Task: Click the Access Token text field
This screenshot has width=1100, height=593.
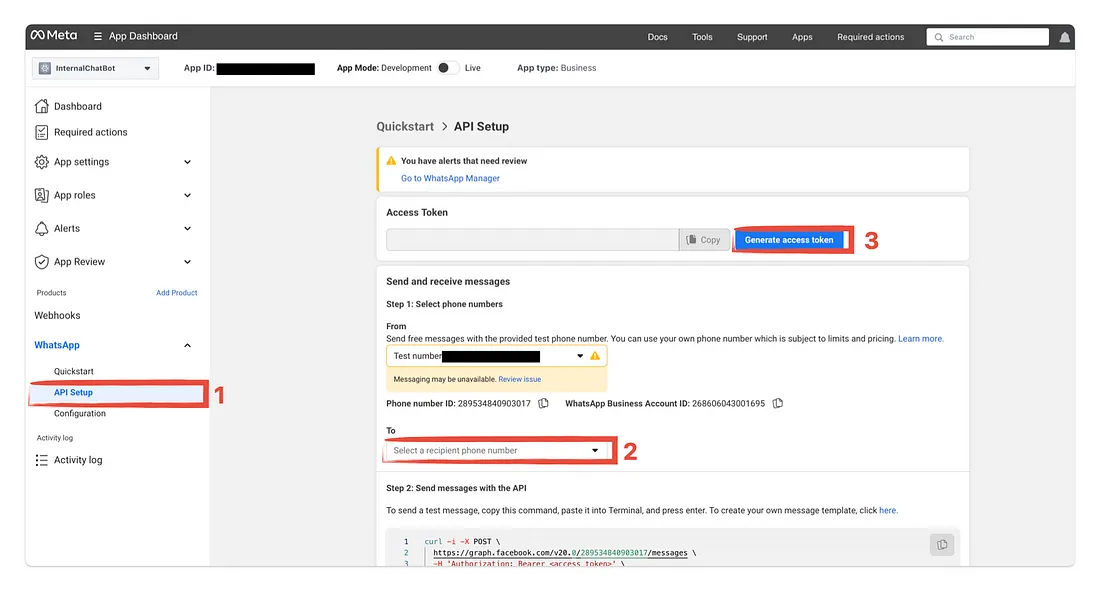Action: (x=532, y=240)
